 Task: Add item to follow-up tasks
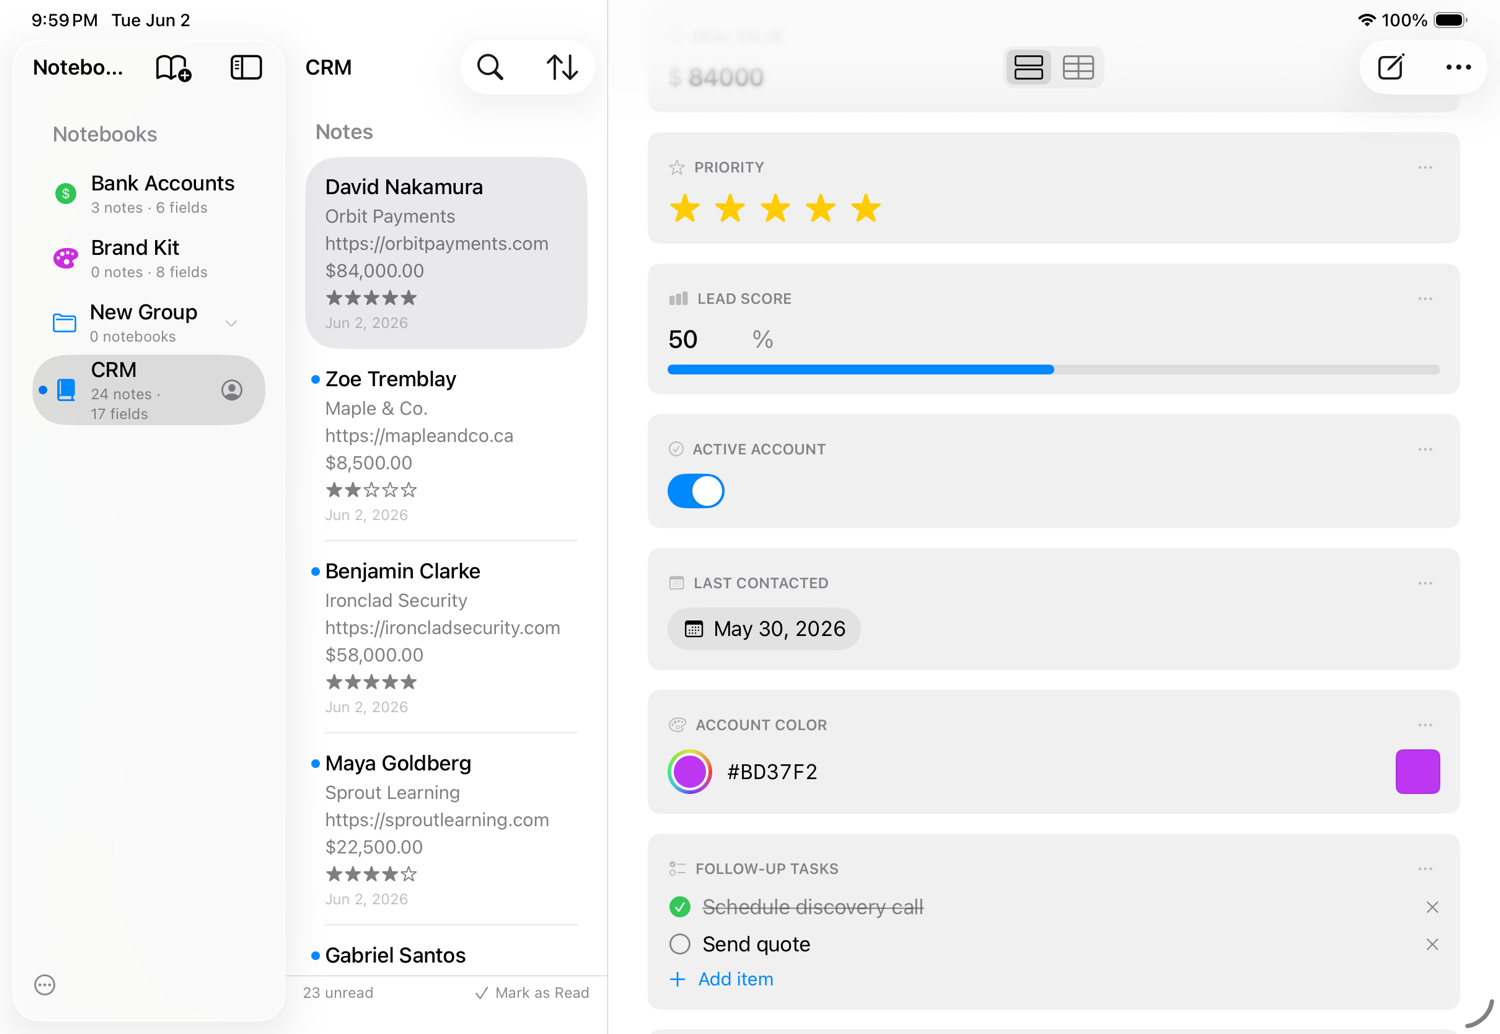721,979
